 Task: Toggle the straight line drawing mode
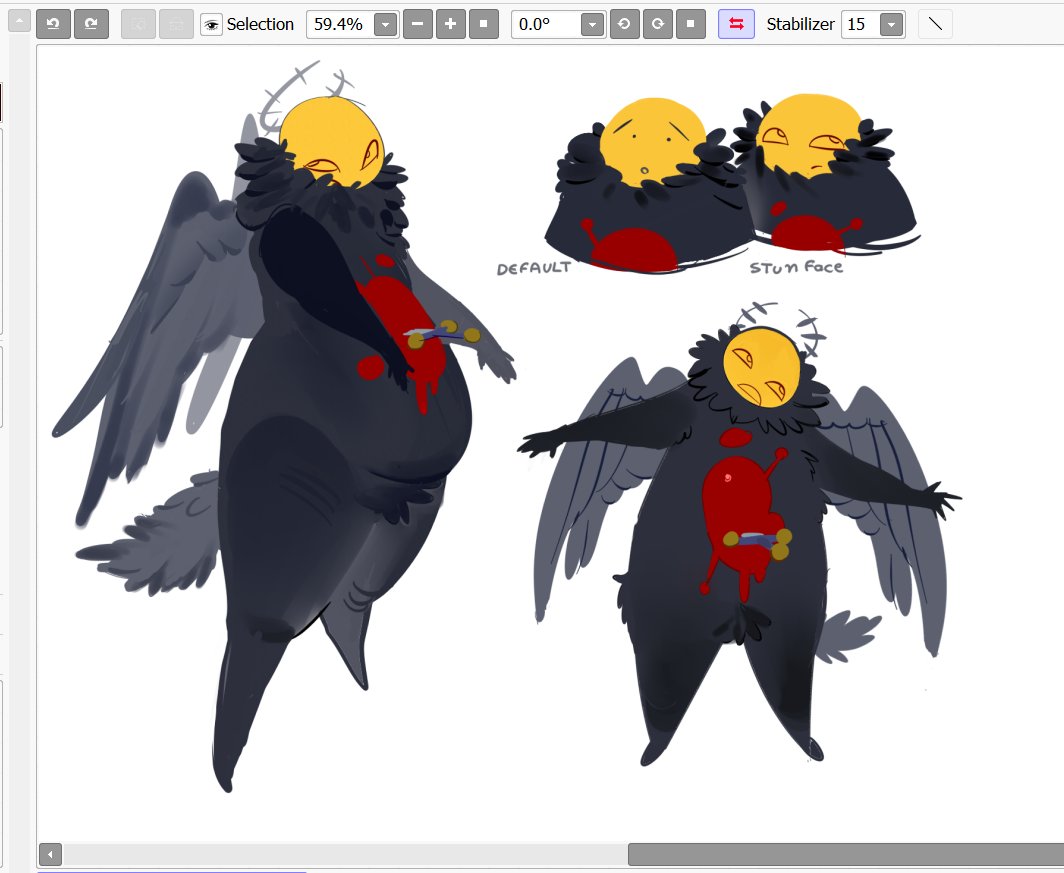pos(935,24)
